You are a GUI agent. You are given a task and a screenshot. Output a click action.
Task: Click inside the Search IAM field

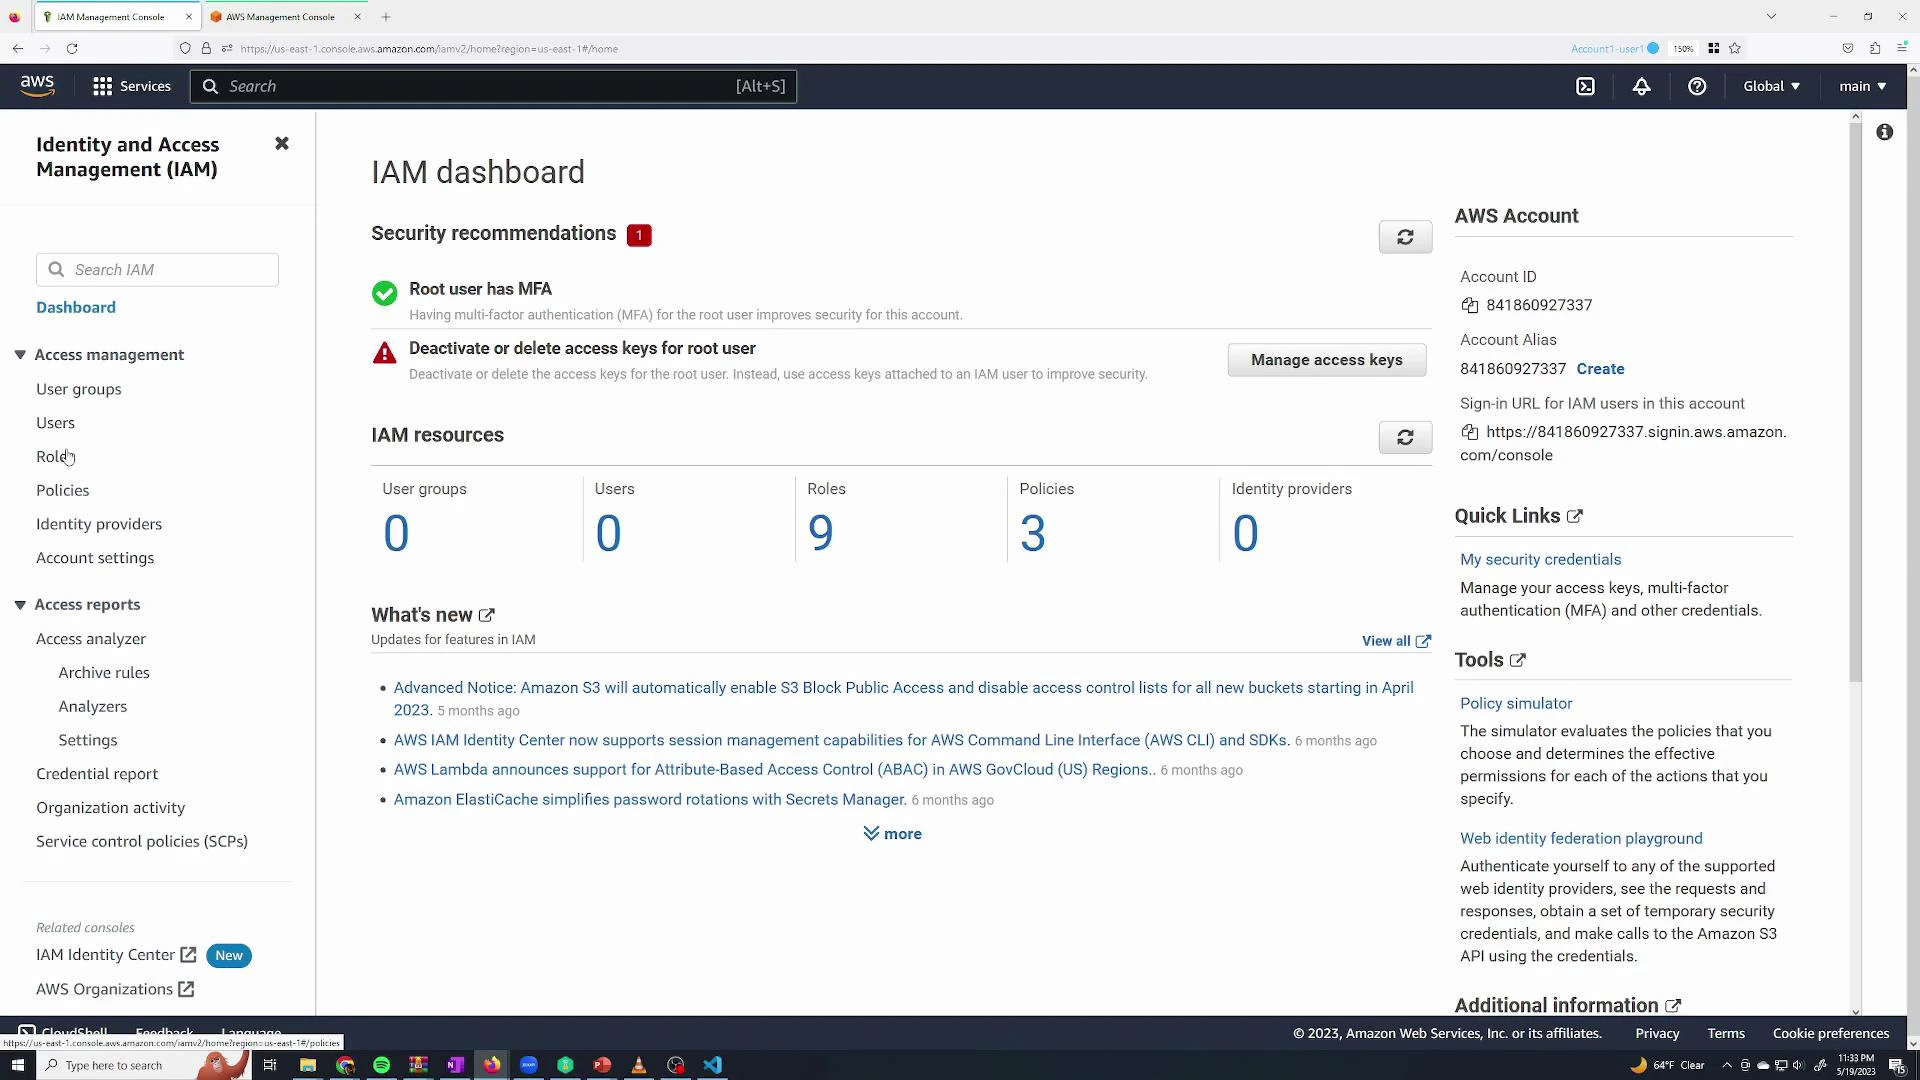click(156, 269)
